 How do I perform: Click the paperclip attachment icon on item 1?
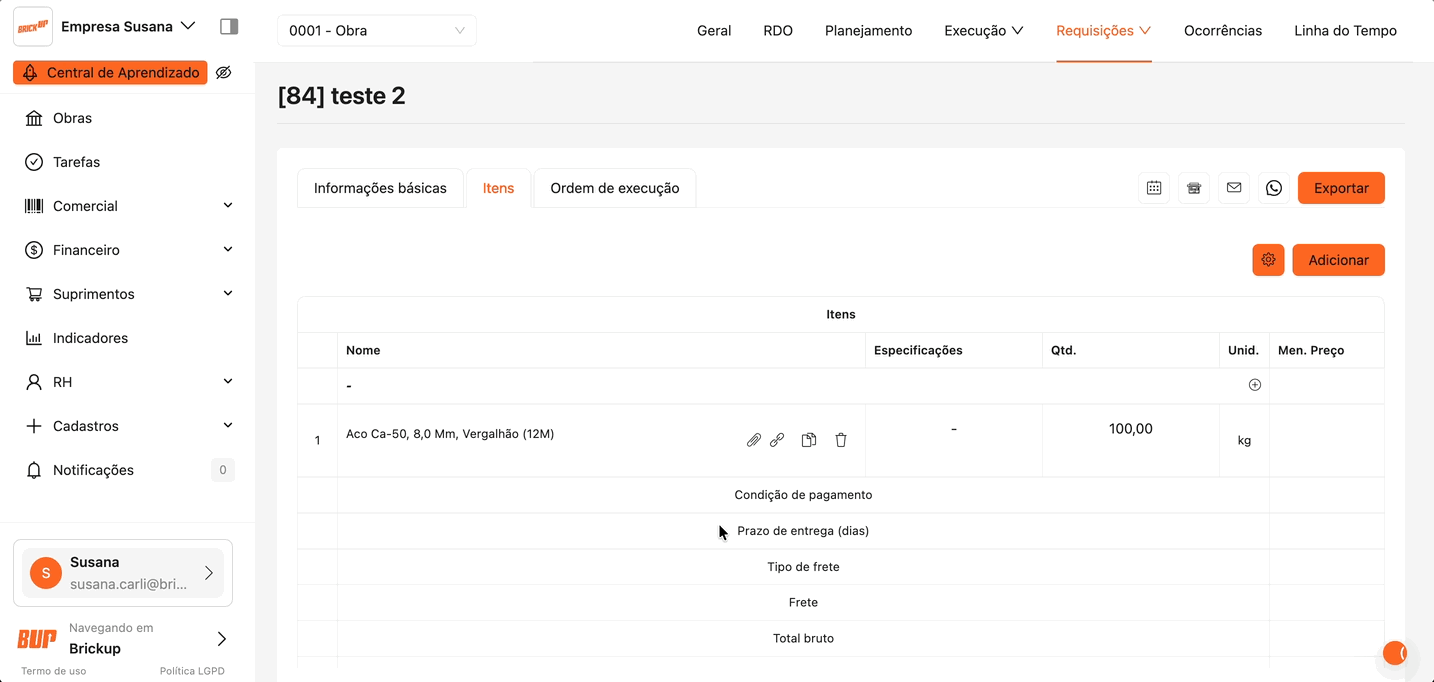click(754, 440)
